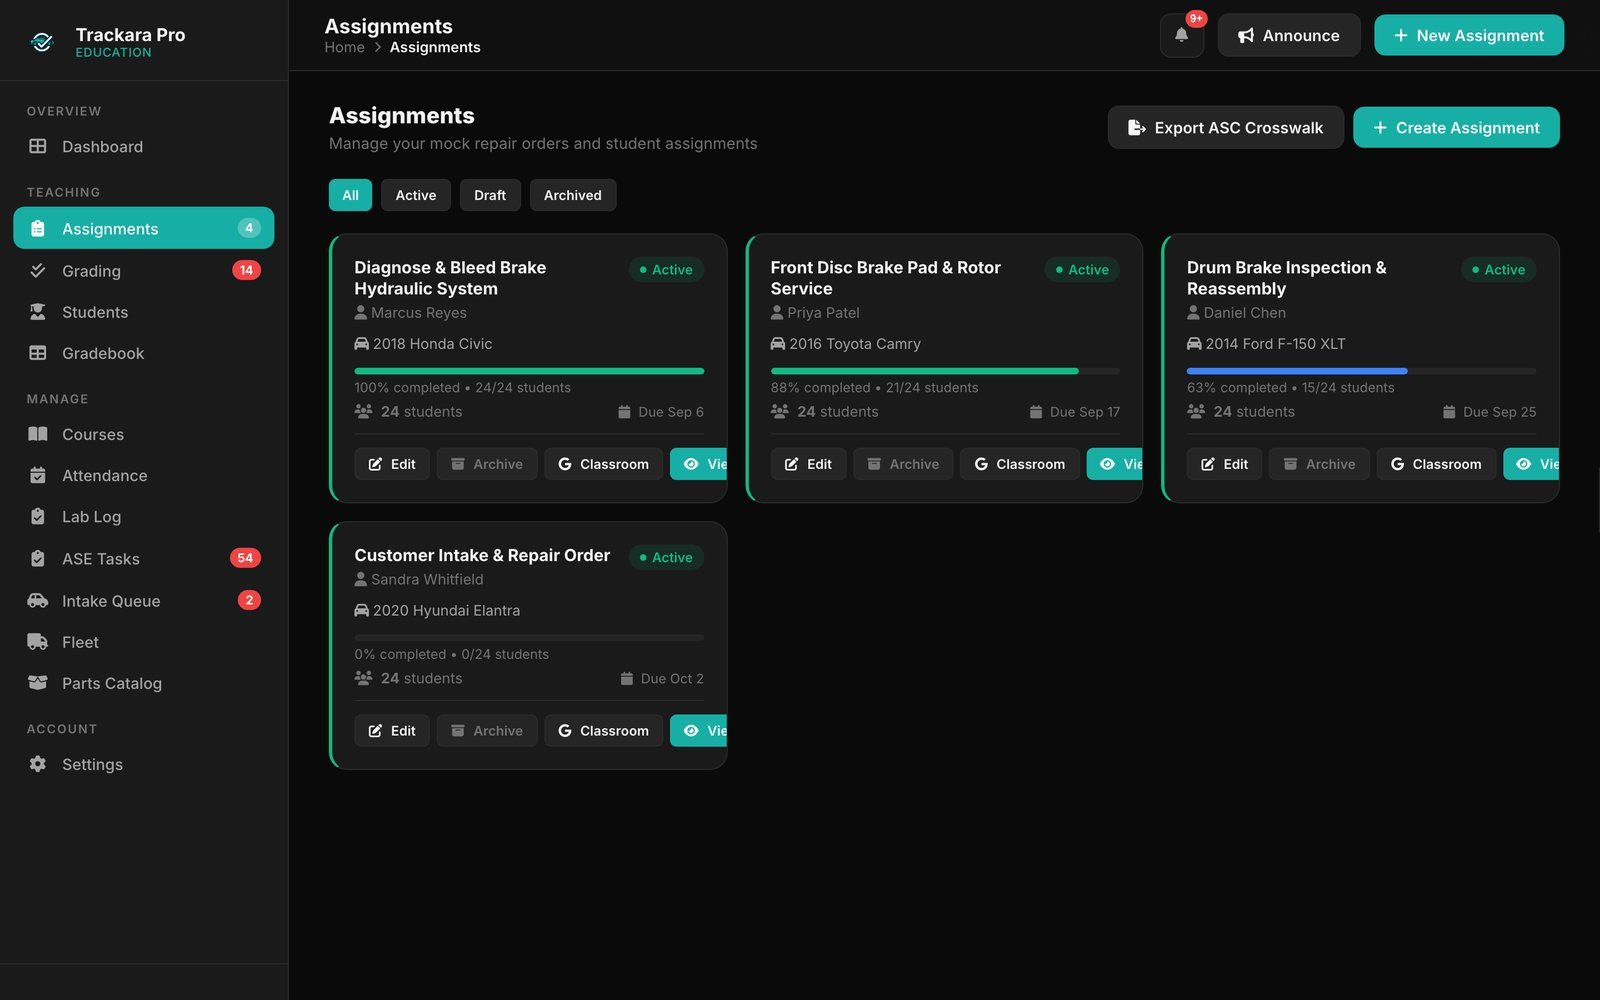The width and height of the screenshot is (1600, 1000).
Task: Show all assignments with the All filter
Action: click(350, 195)
